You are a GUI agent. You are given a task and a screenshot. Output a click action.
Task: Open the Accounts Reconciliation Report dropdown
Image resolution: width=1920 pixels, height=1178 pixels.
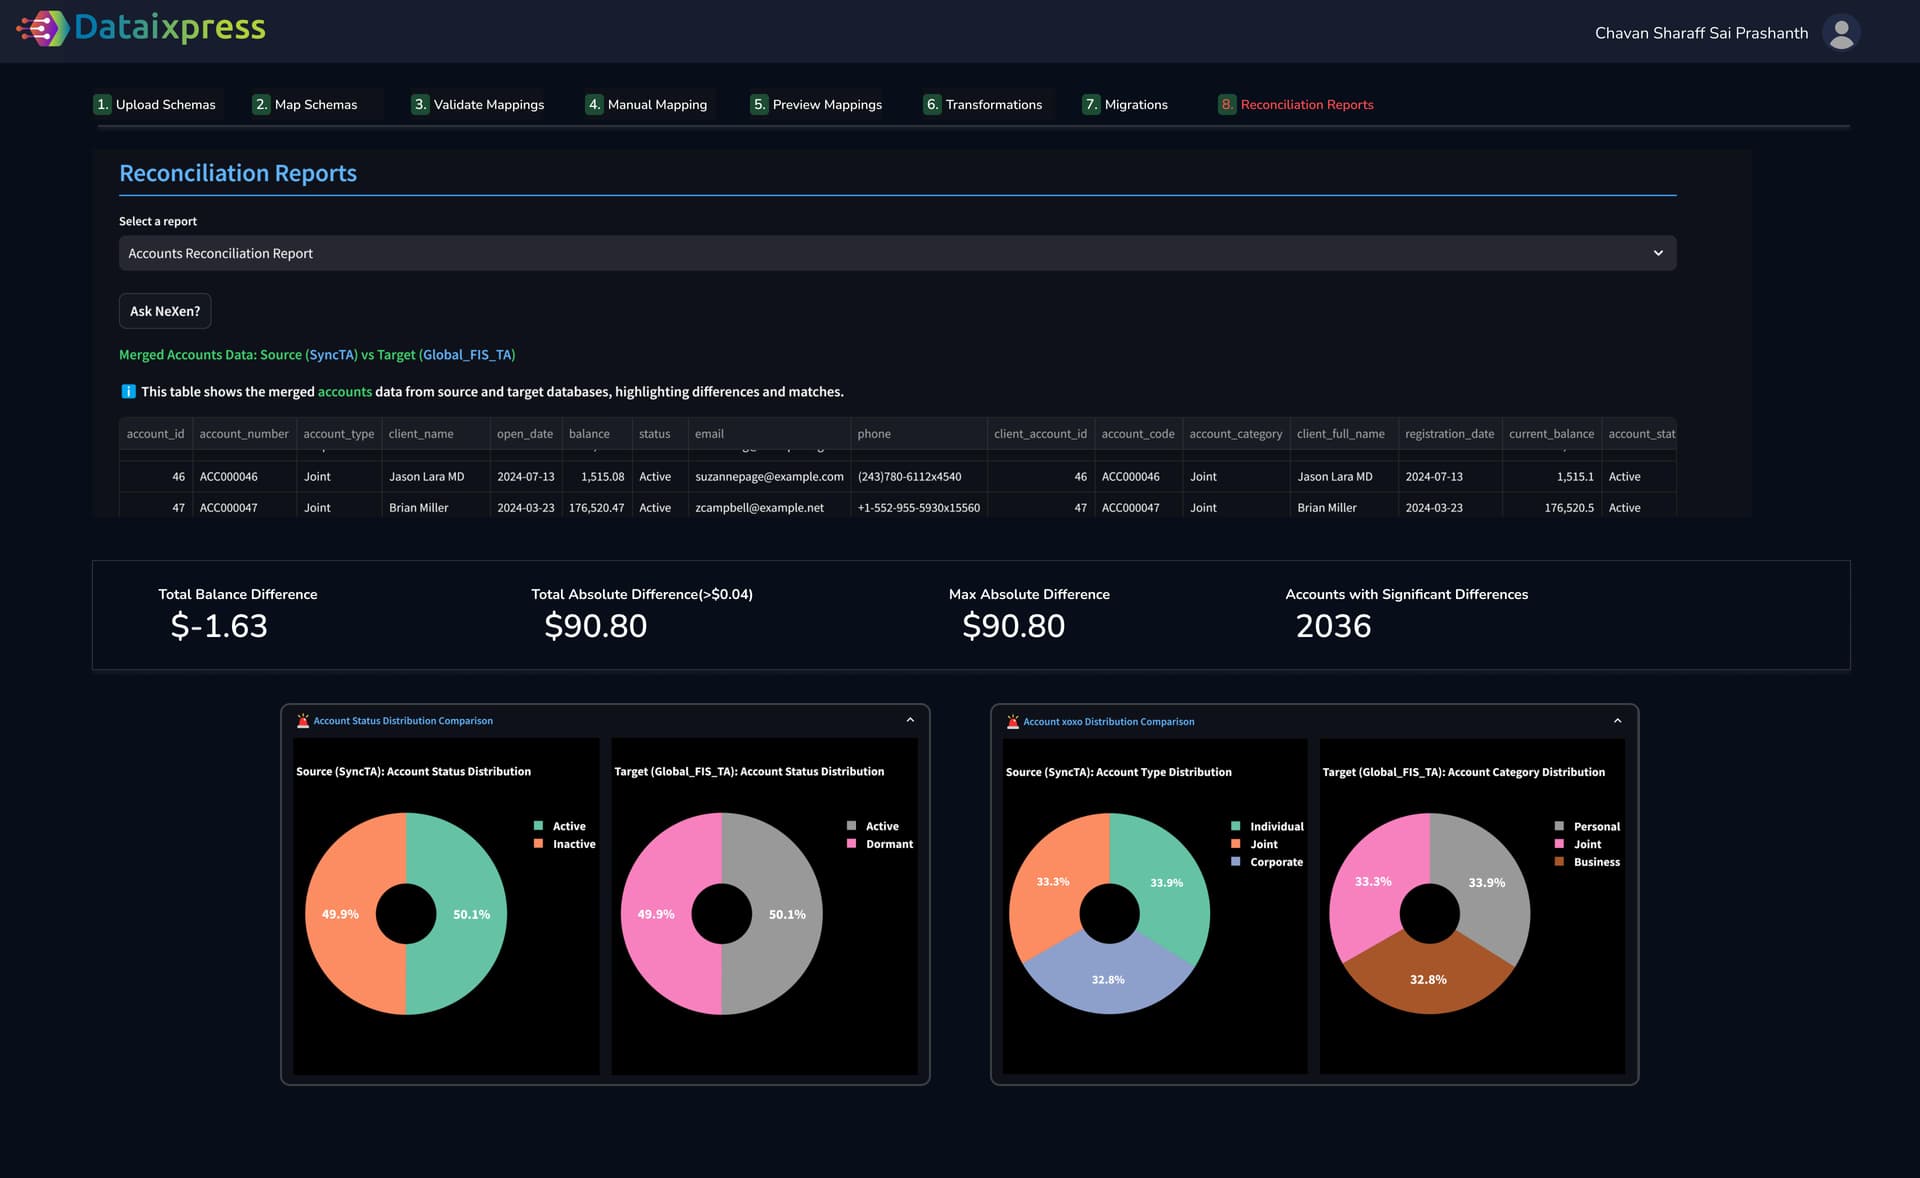coord(897,253)
